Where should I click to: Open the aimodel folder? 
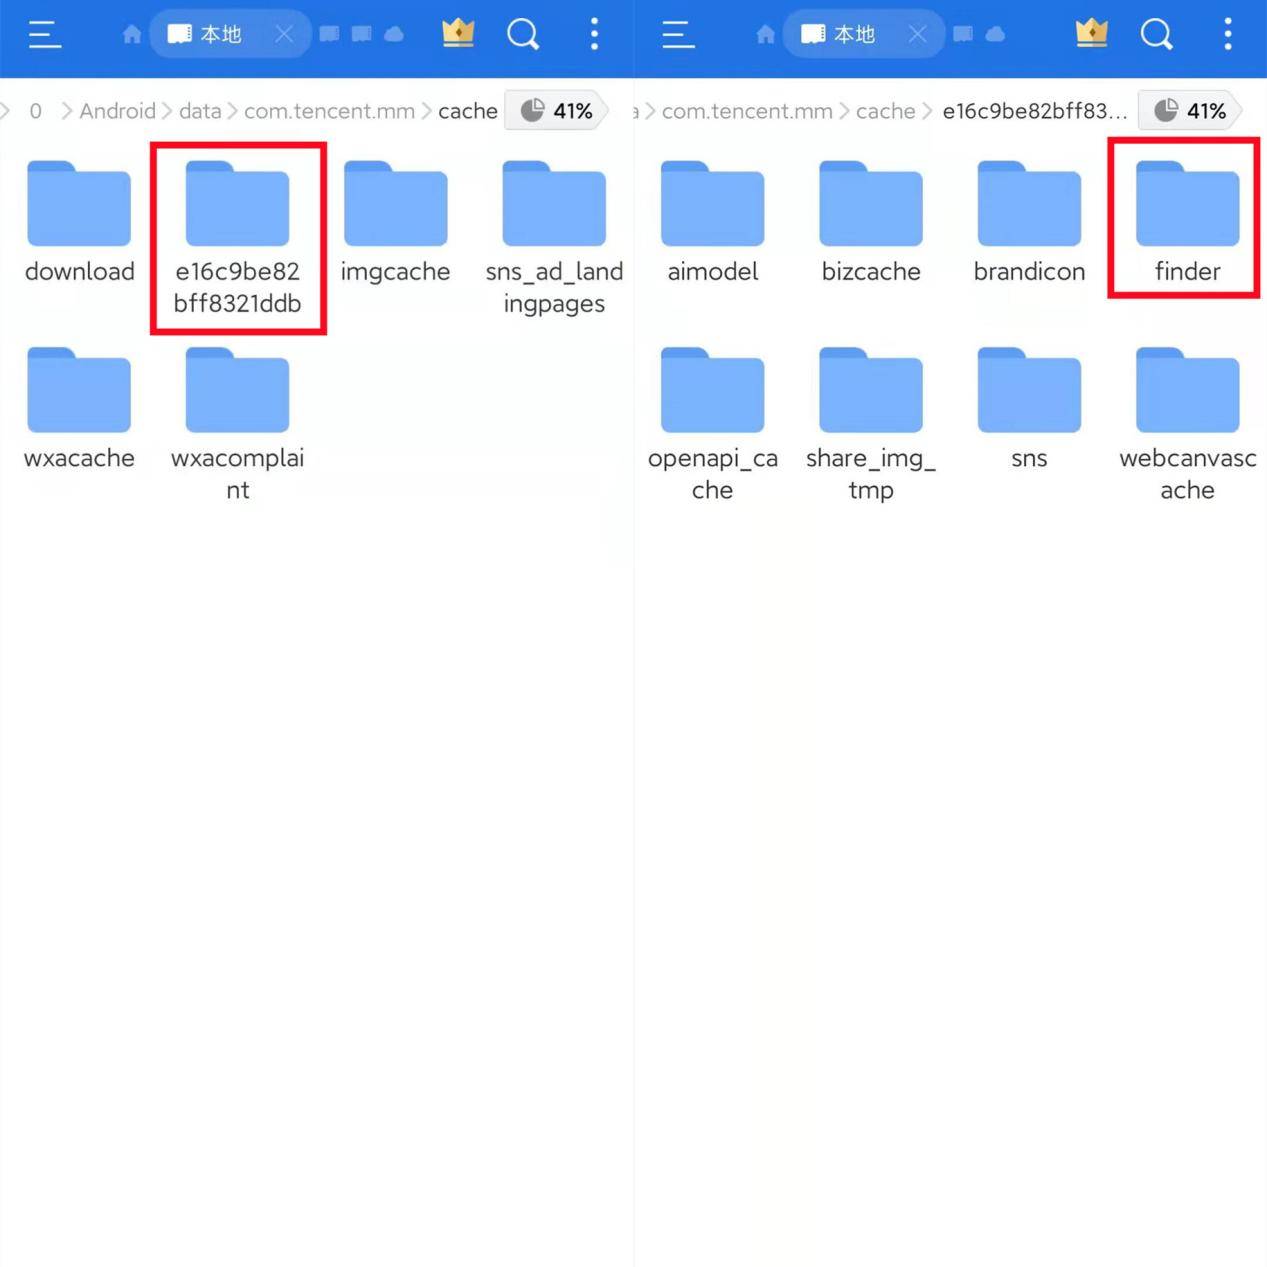point(712,224)
